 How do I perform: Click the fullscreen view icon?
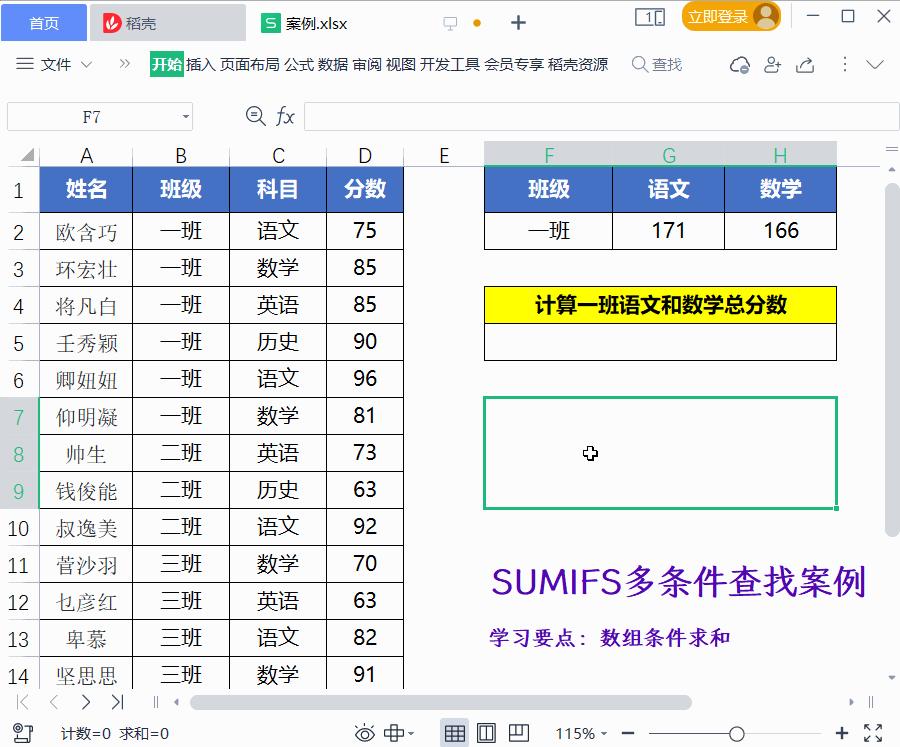[874, 733]
